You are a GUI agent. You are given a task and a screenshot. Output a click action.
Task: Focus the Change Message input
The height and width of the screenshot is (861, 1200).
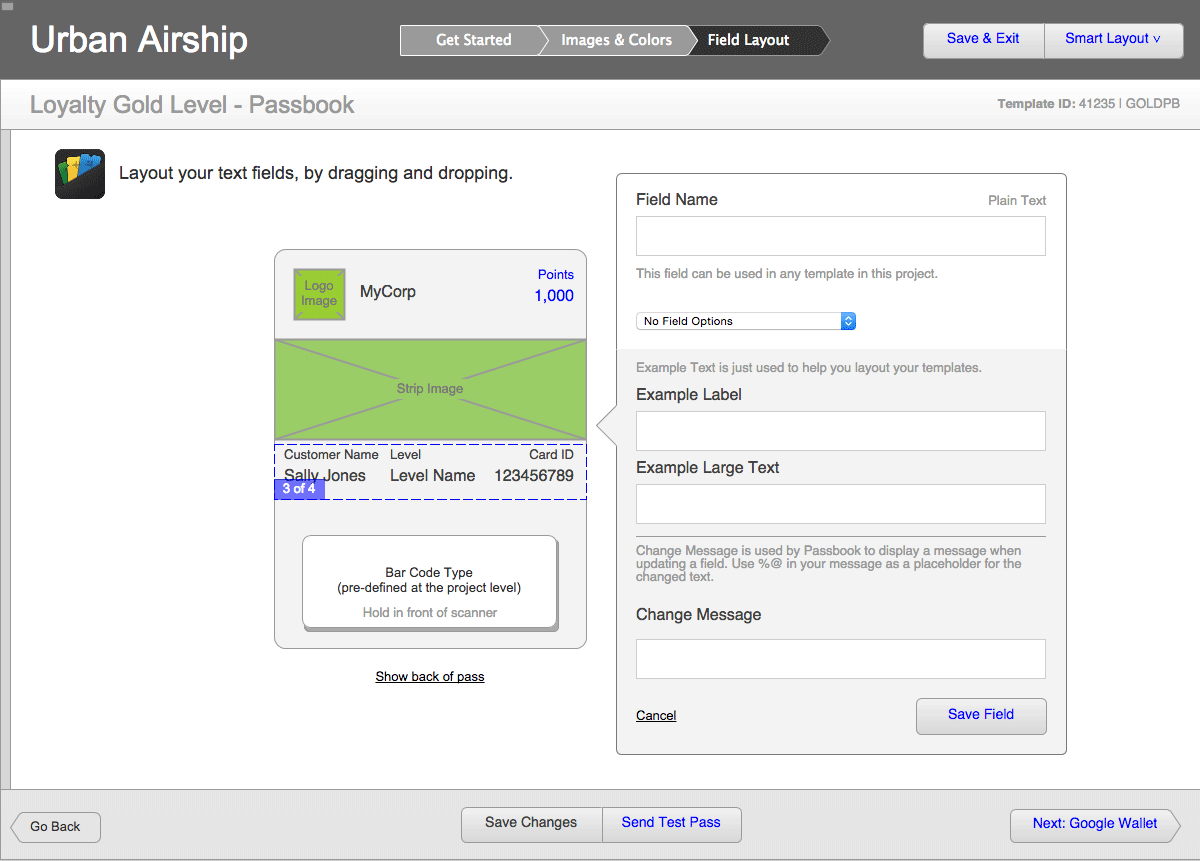coord(841,659)
